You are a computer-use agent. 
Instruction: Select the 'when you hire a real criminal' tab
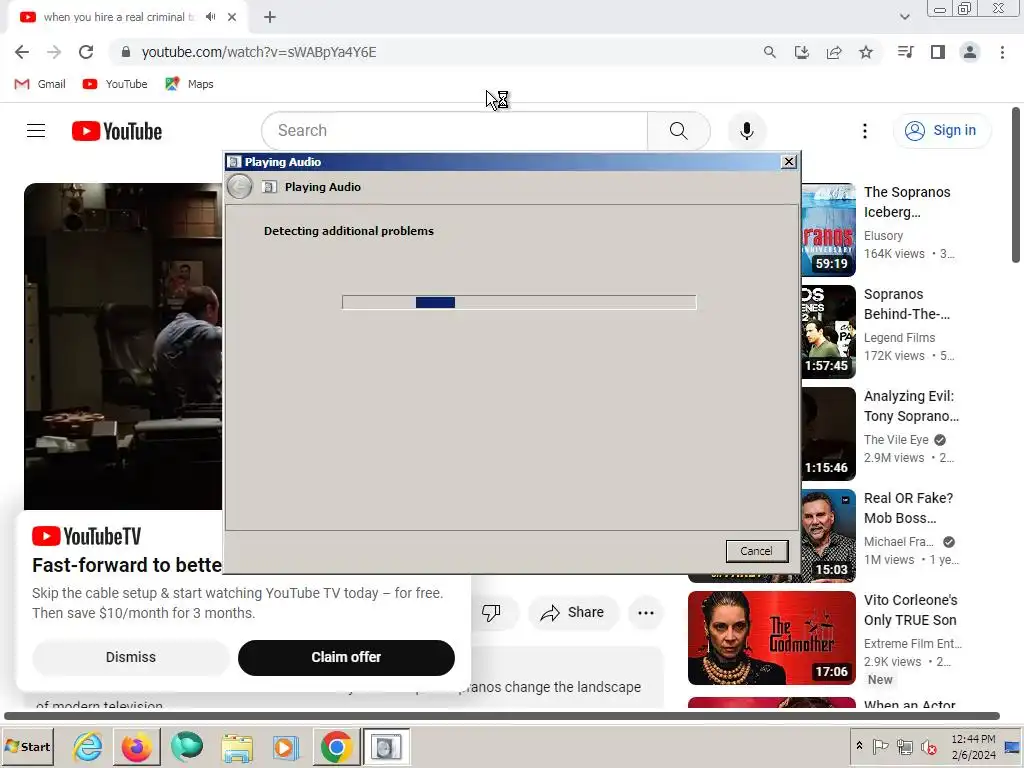[127, 17]
